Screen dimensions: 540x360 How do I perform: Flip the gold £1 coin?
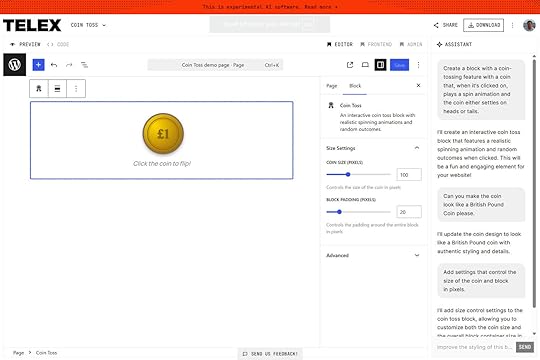(x=163, y=134)
